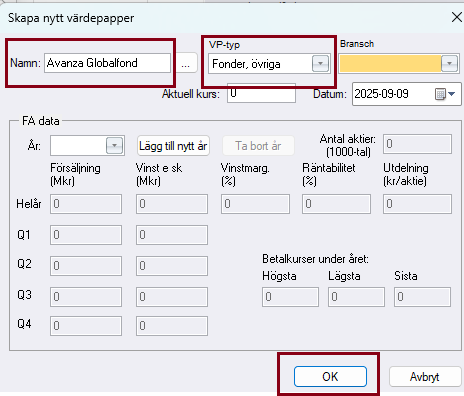
Task: Click the Datum field showing 2025-09-09
Action: point(407,94)
